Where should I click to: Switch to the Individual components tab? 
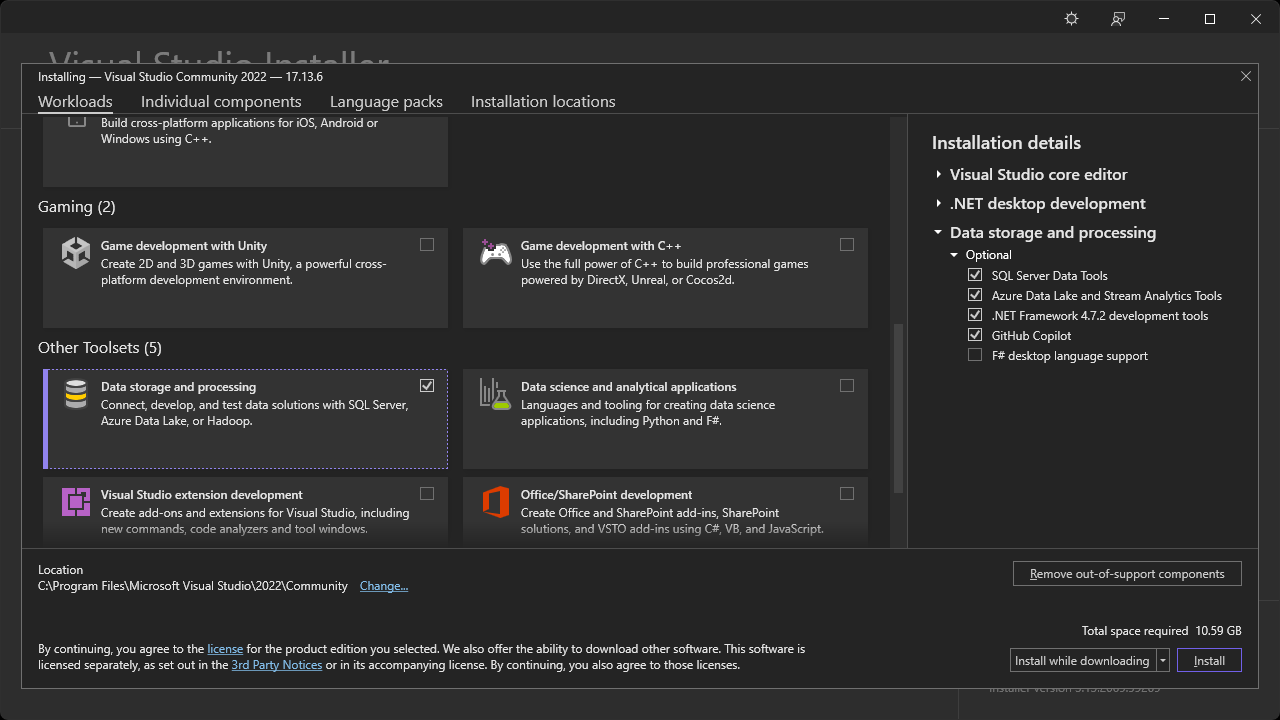click(x=221, y=101)
